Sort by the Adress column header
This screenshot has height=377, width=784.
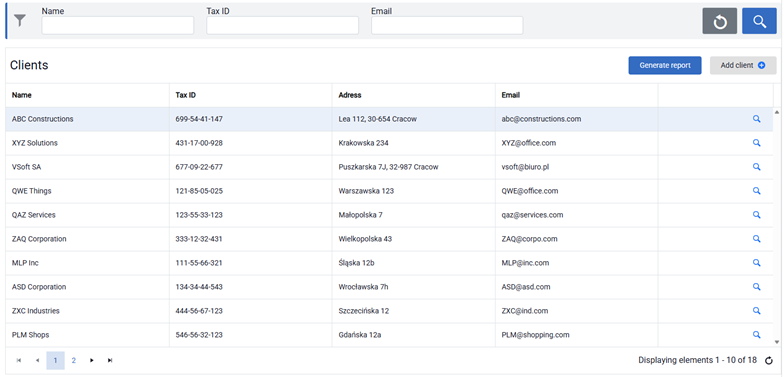[x=414, y=95]
